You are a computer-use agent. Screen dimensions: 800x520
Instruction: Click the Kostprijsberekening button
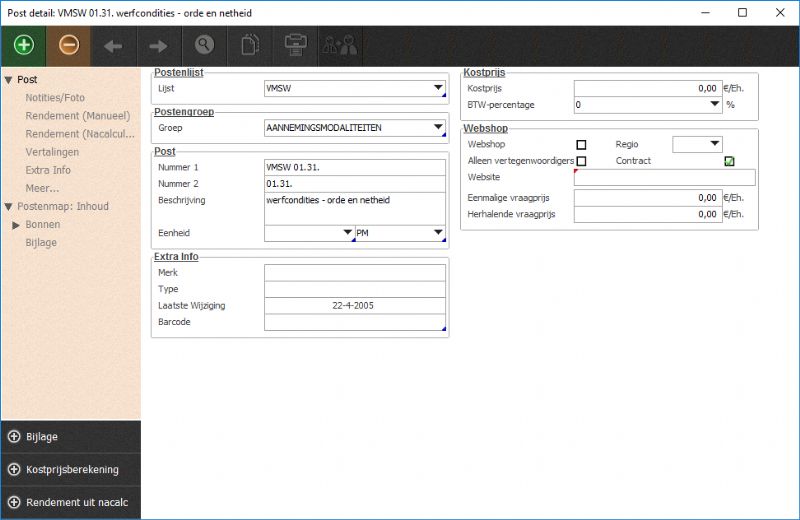tap(70, 469)
